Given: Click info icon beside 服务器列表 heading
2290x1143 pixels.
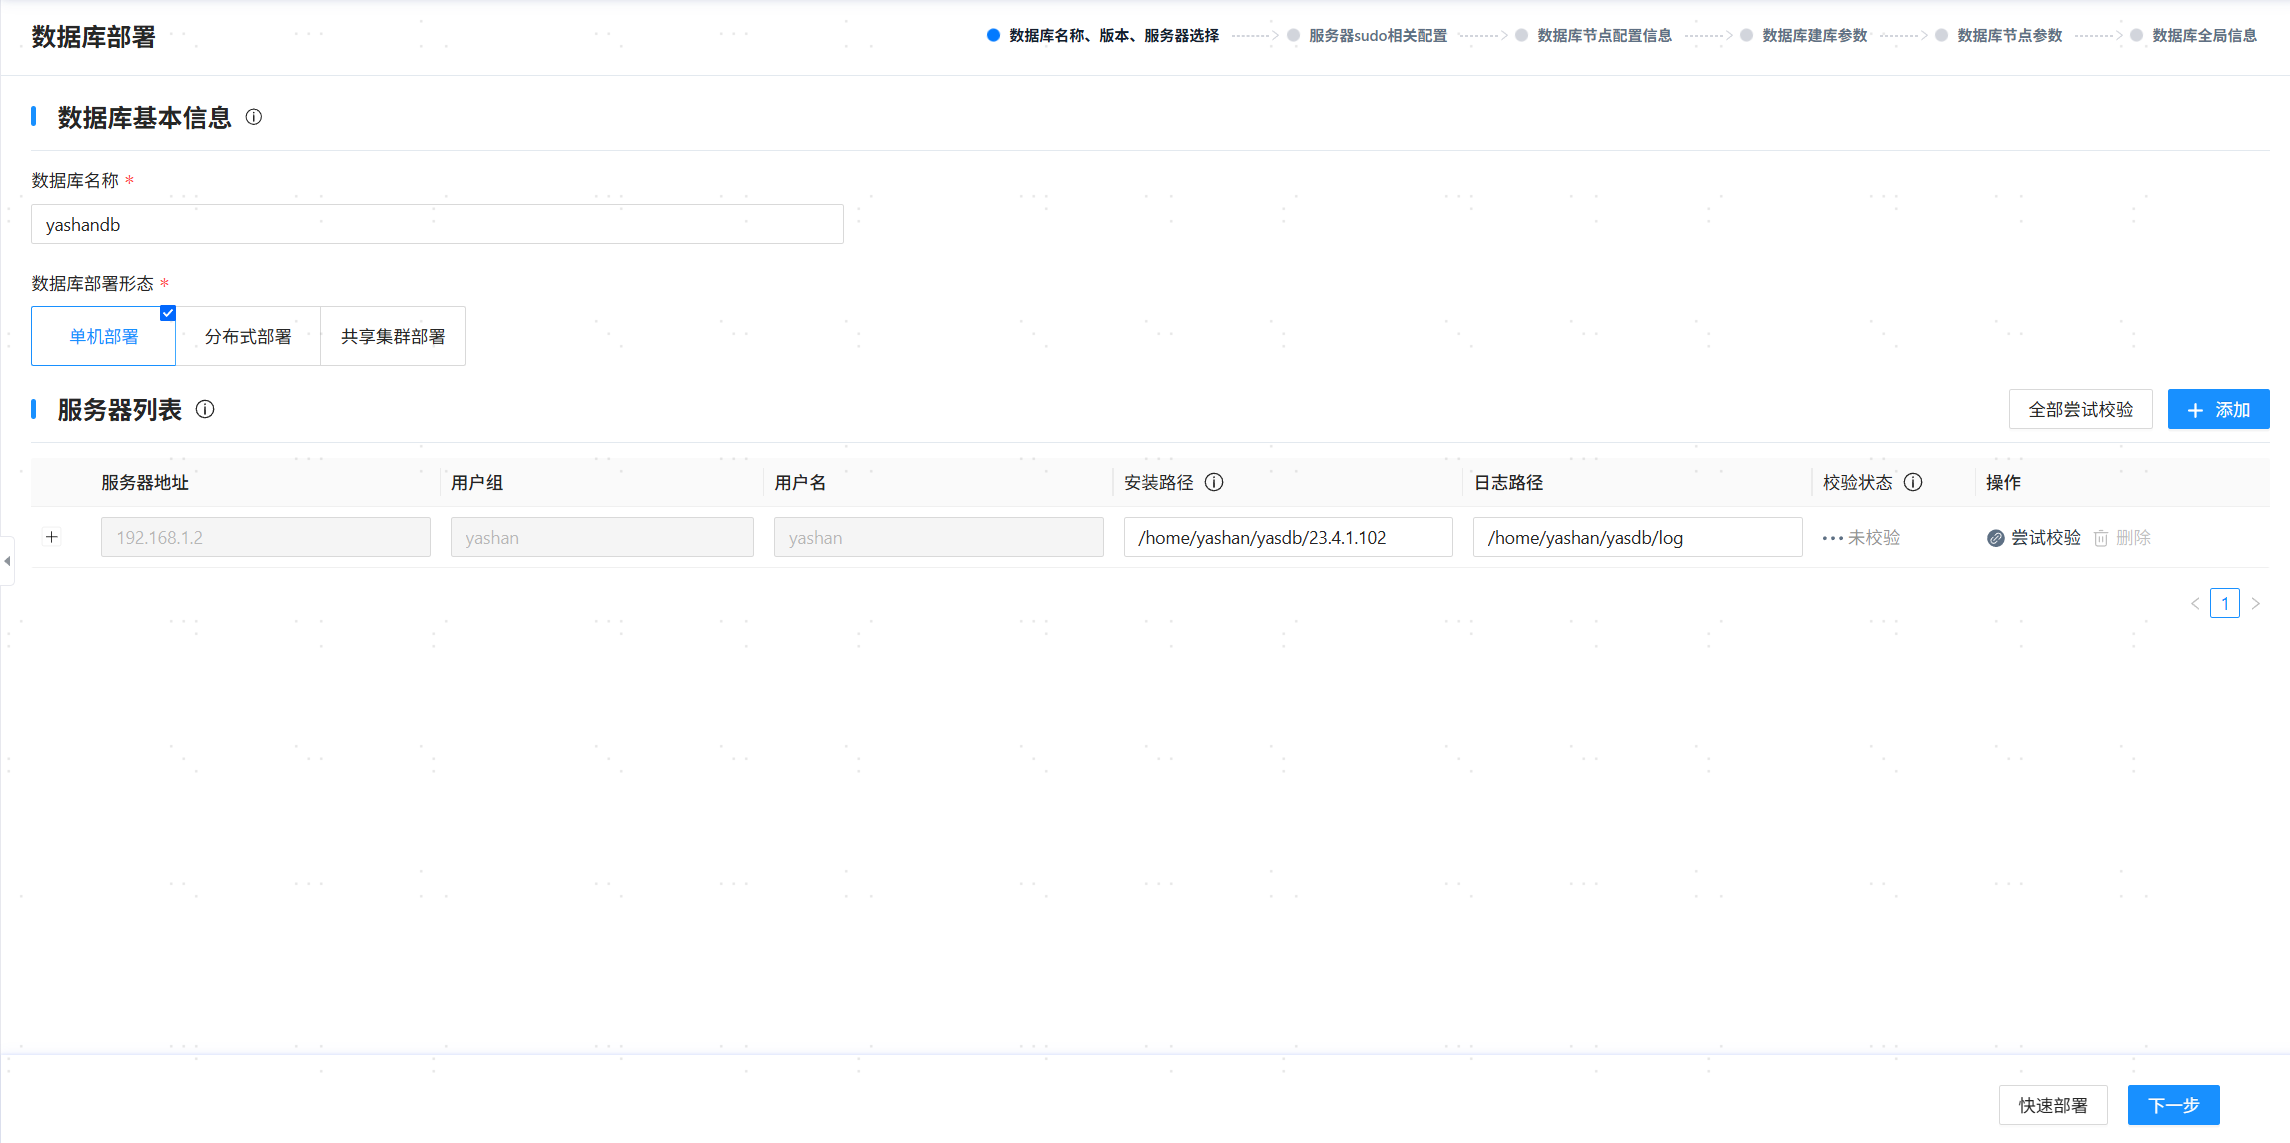Looking at the screenshot, I should click(205, 409).
